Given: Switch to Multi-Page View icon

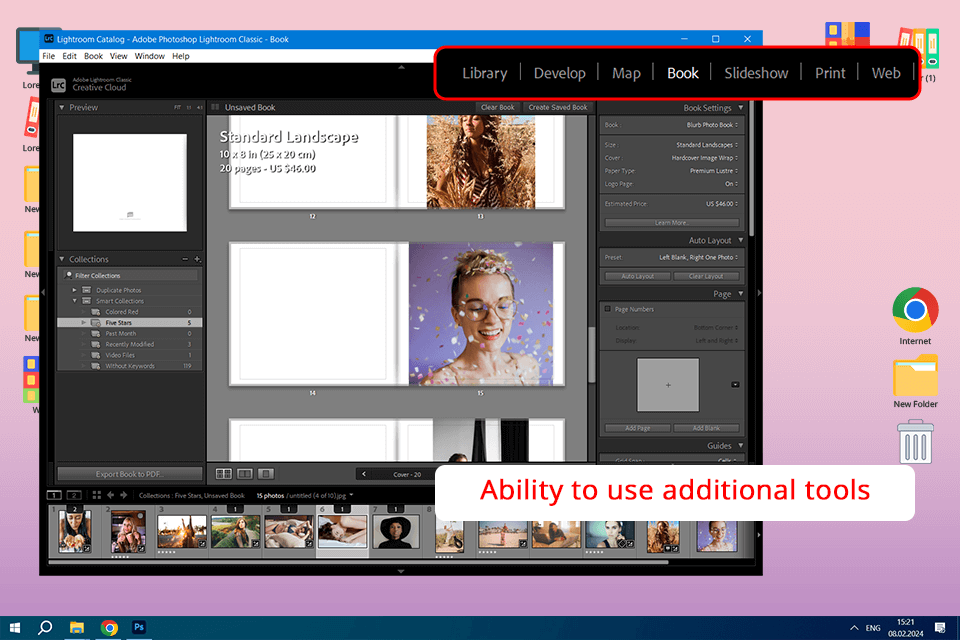Looking at the screenshot, I should pos(223,473).
